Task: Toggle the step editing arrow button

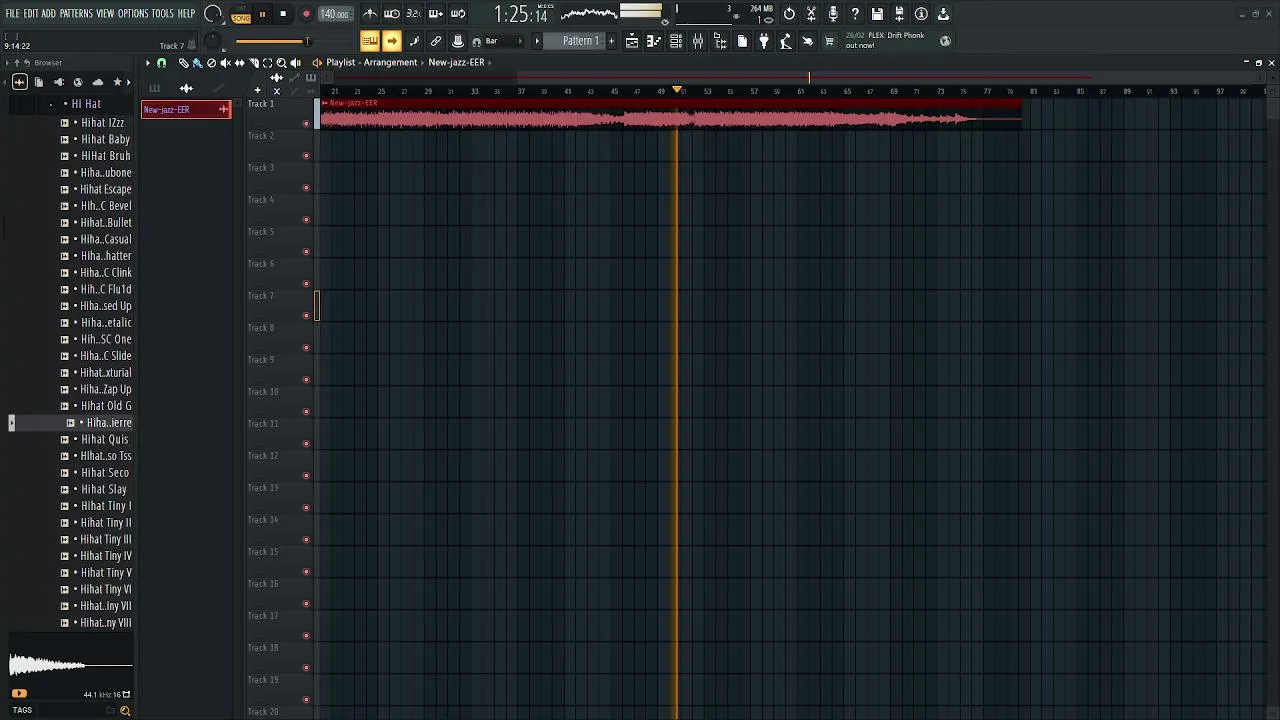Action: click(x=392, y=41)
